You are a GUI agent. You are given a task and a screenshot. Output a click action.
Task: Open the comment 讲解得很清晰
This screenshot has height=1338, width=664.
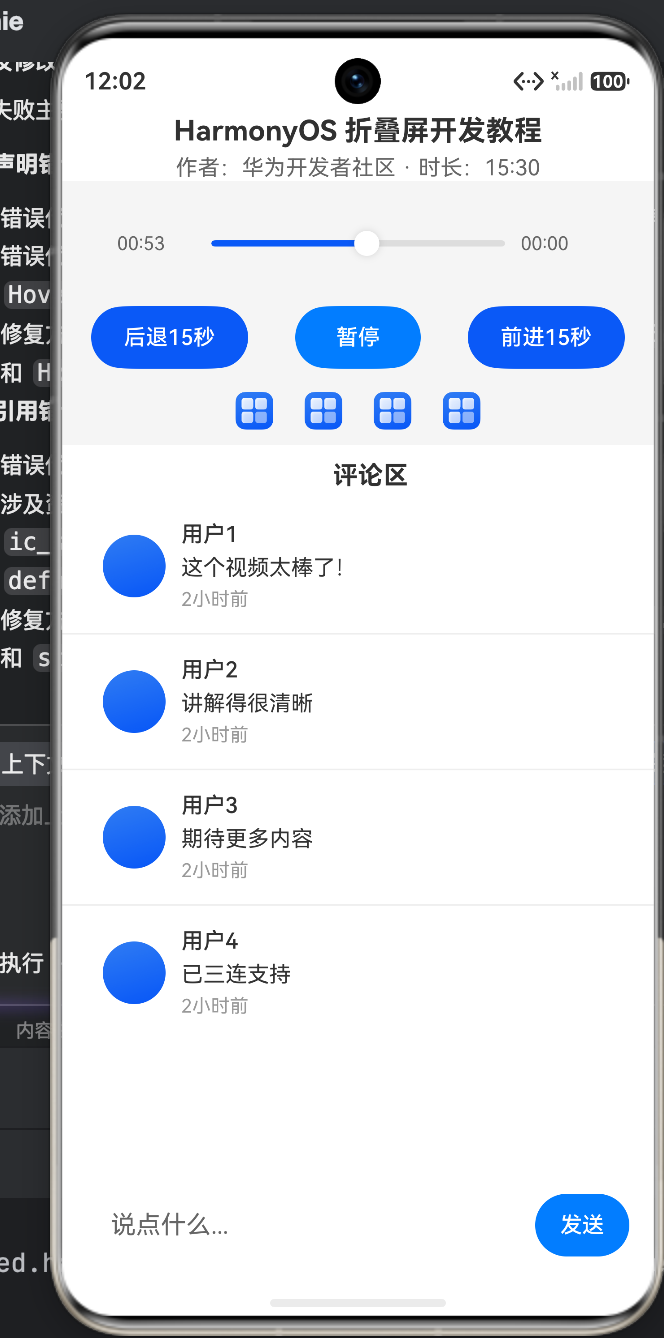coord(247,703)
